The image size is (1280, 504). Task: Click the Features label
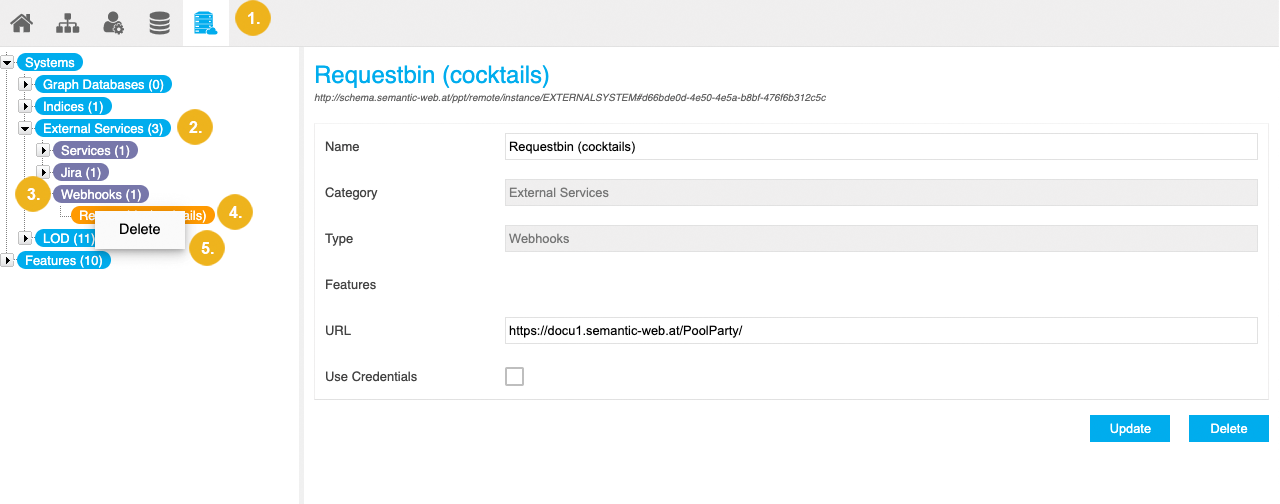[351, 284]
